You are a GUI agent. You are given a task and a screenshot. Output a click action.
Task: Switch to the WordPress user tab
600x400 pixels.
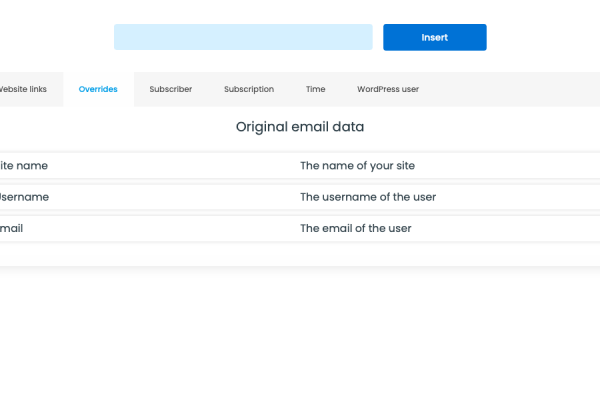(388, 89)
